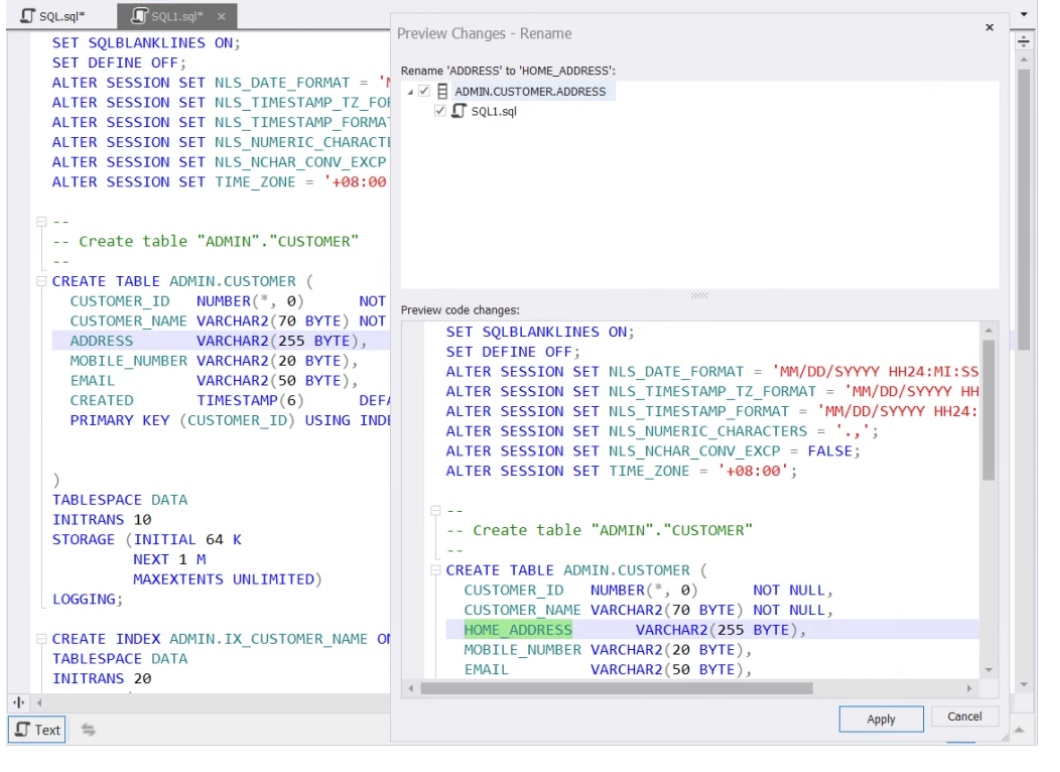Click SET DEFINE OFF in preview pane
This screenshot has height=772, width=1060.
click(512, 352)
